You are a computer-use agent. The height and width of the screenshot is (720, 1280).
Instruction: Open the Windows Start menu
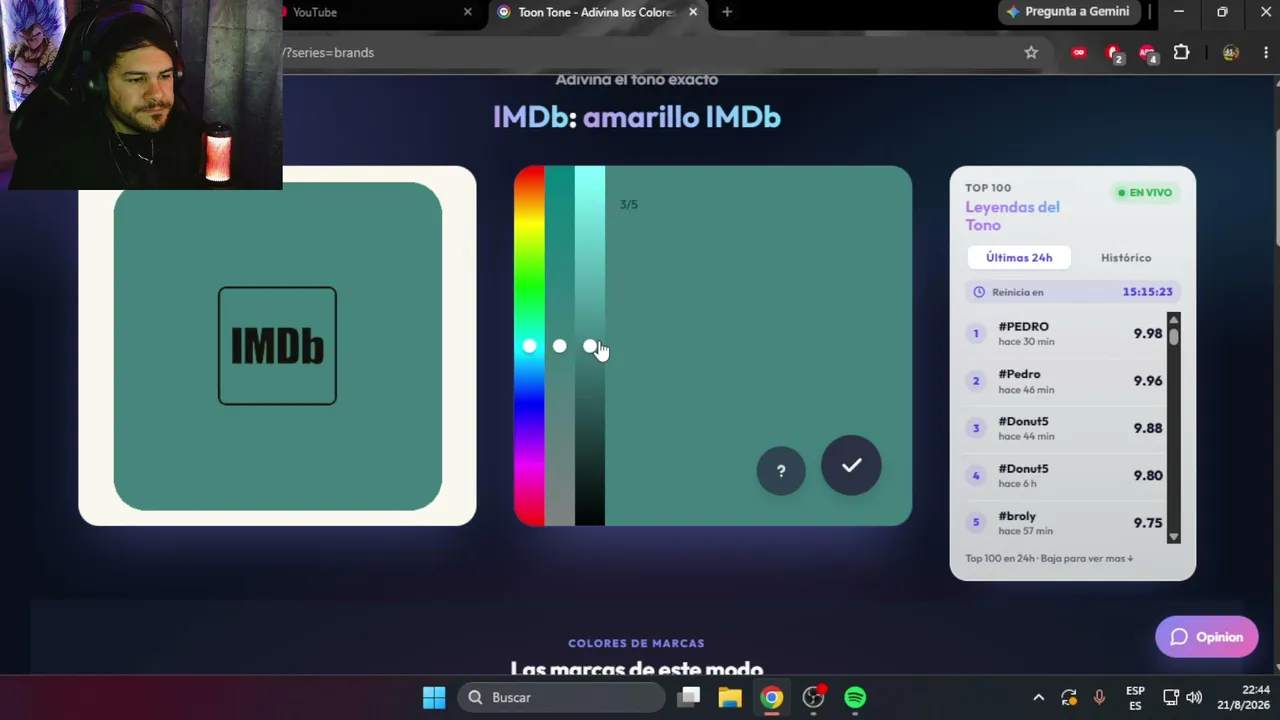434,697
